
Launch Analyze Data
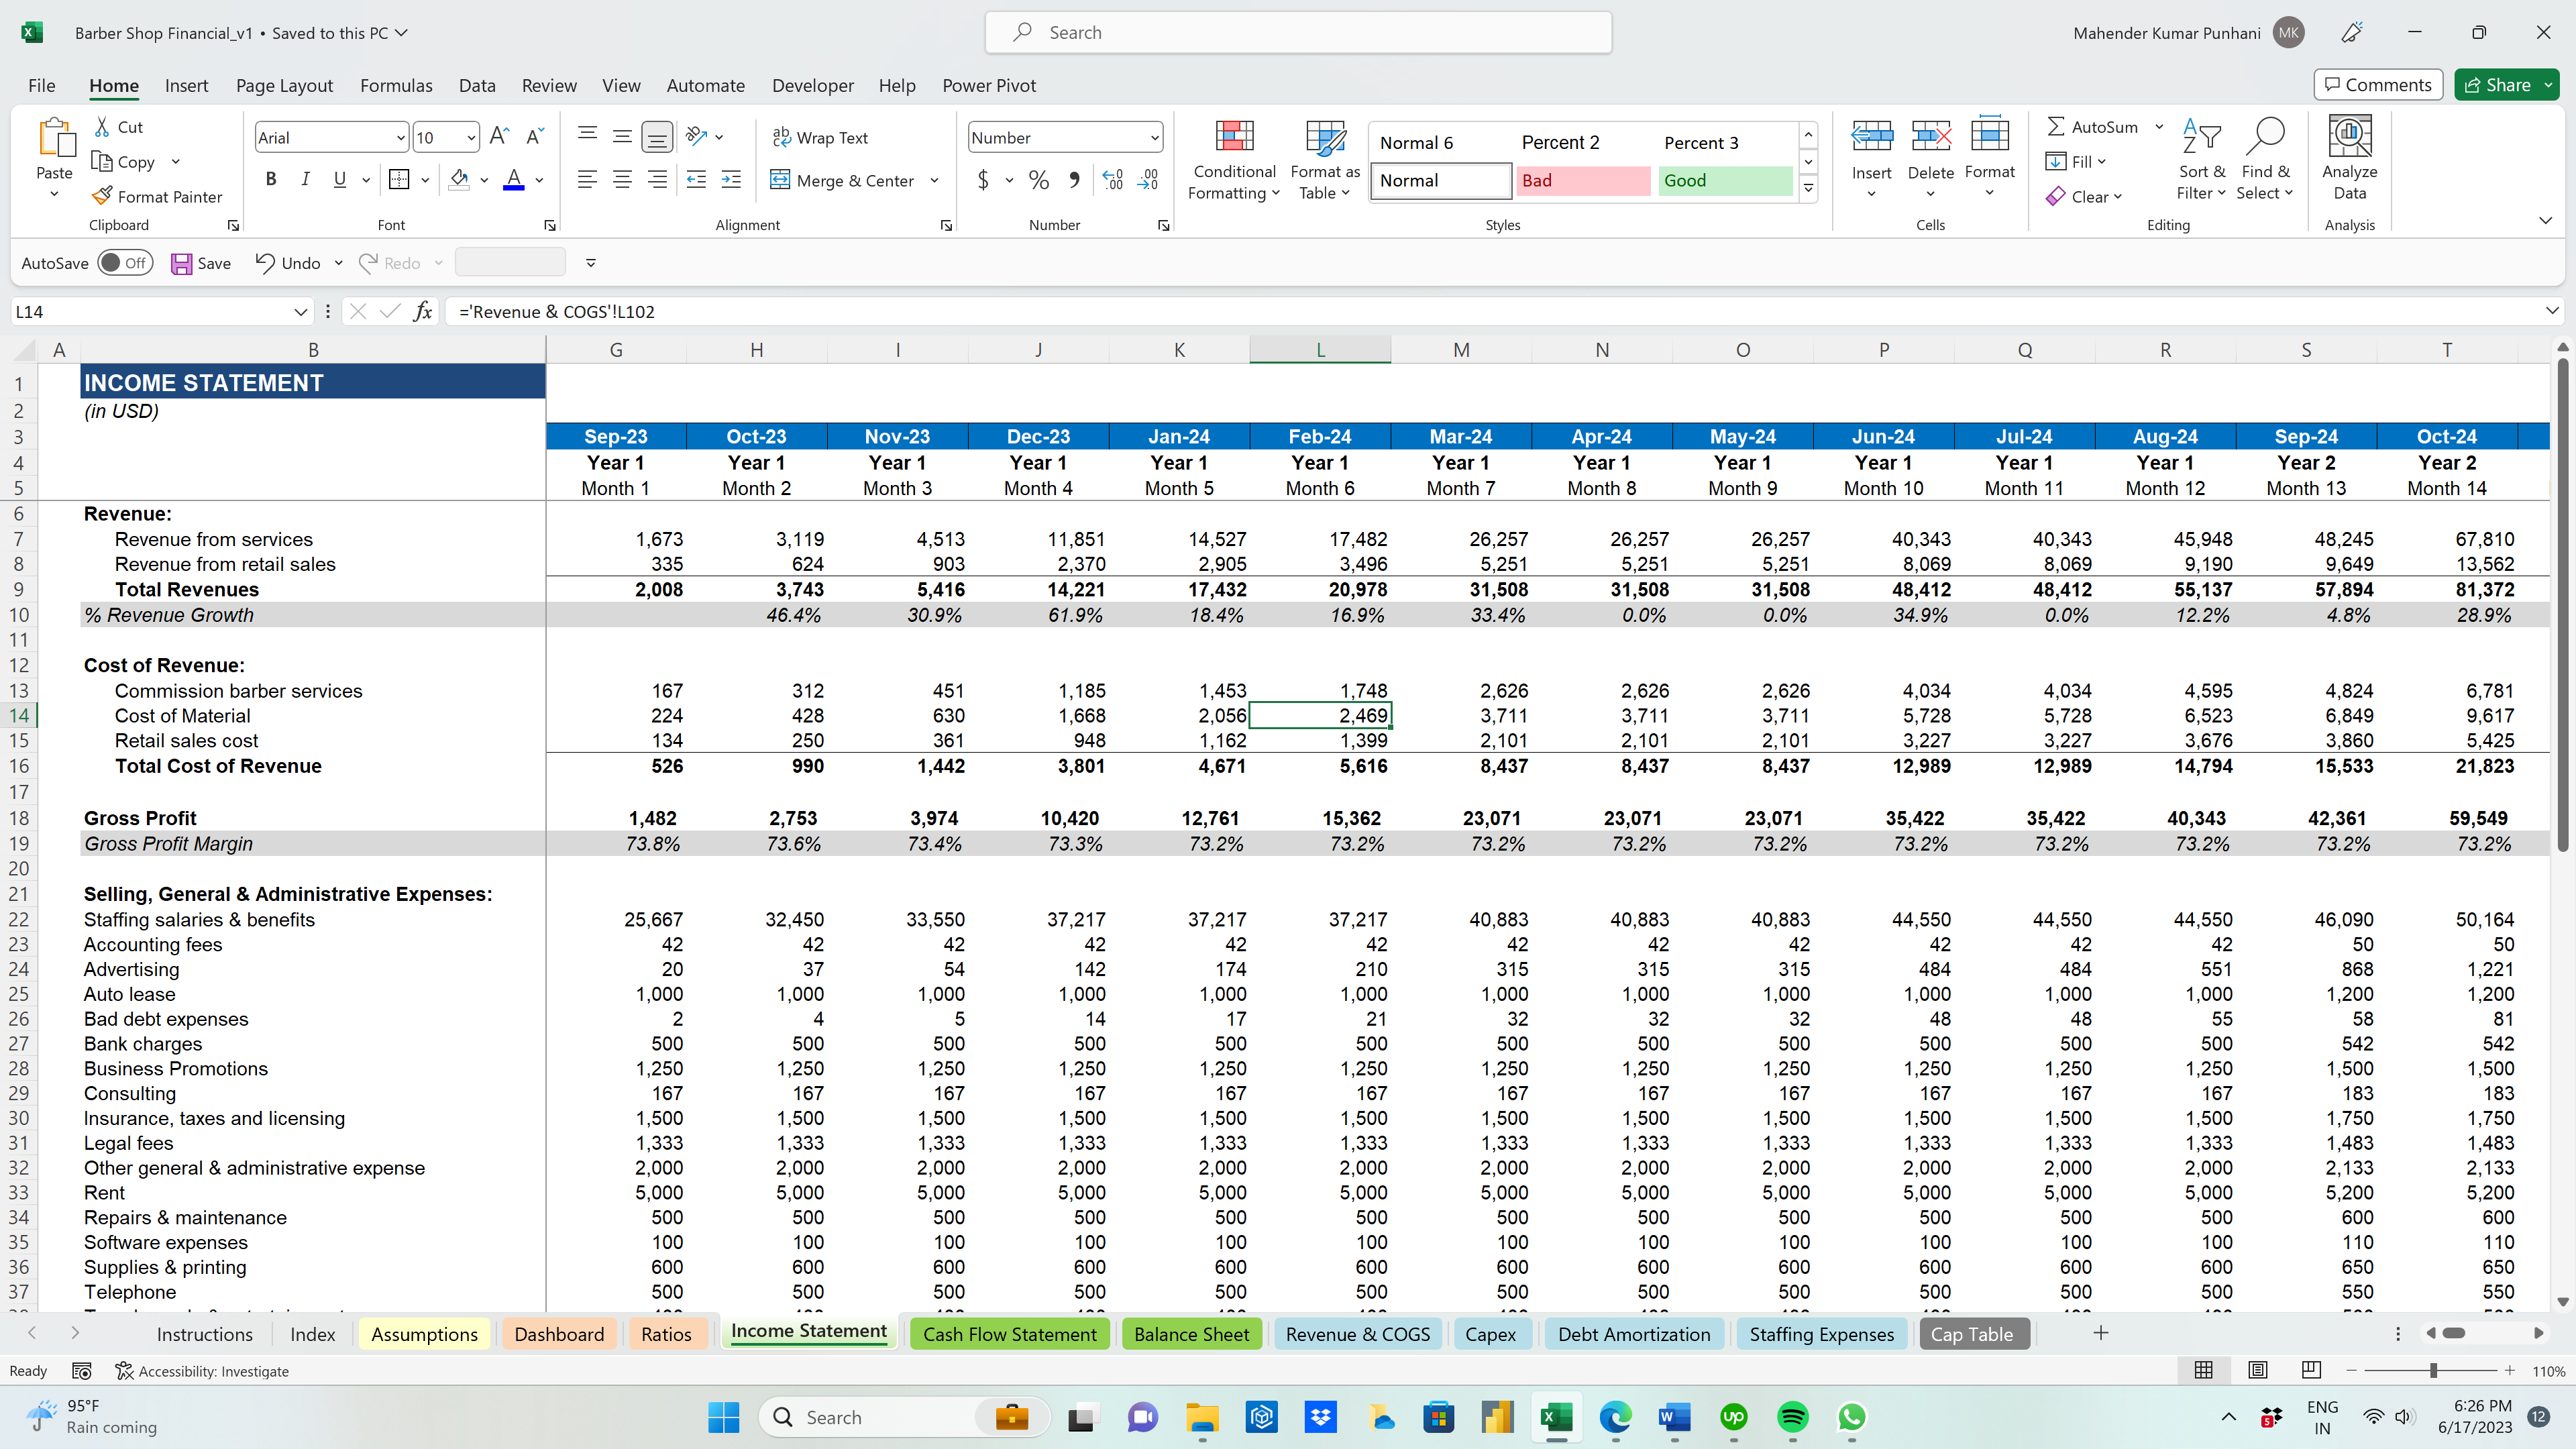pyautogui.click(x=2349, y=155)
